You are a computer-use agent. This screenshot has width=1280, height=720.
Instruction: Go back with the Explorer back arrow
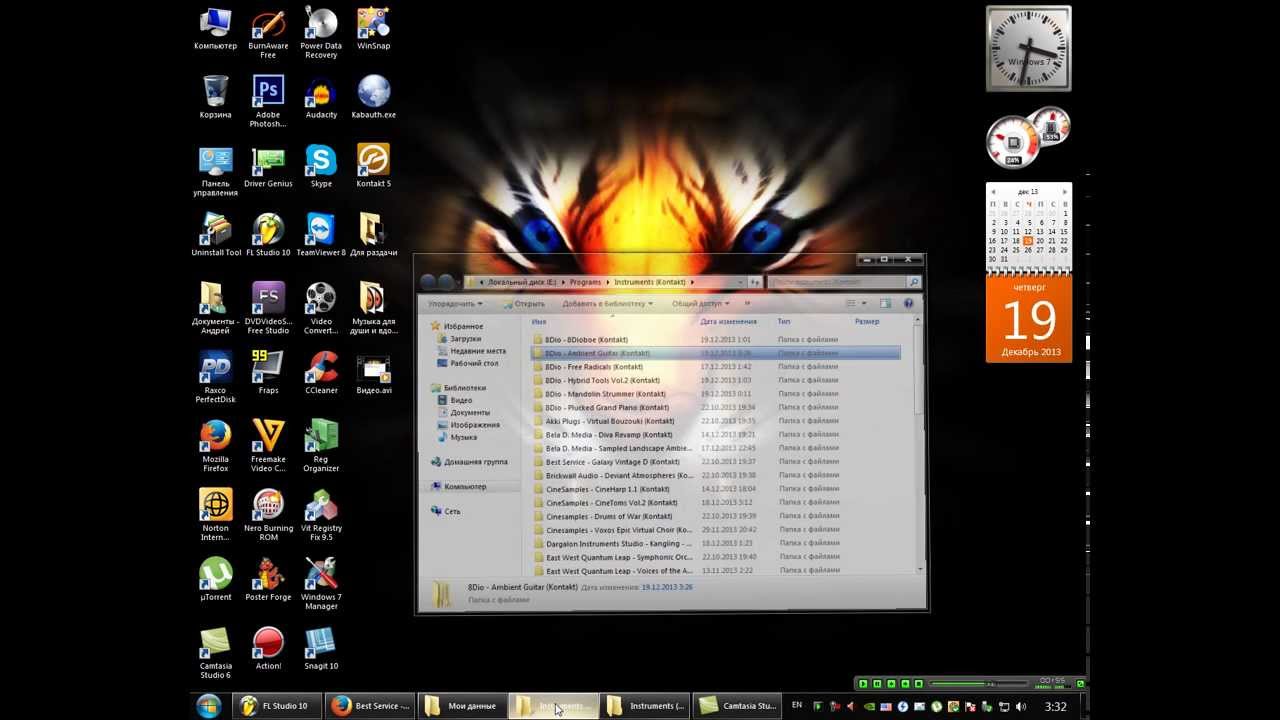[429, 282]
